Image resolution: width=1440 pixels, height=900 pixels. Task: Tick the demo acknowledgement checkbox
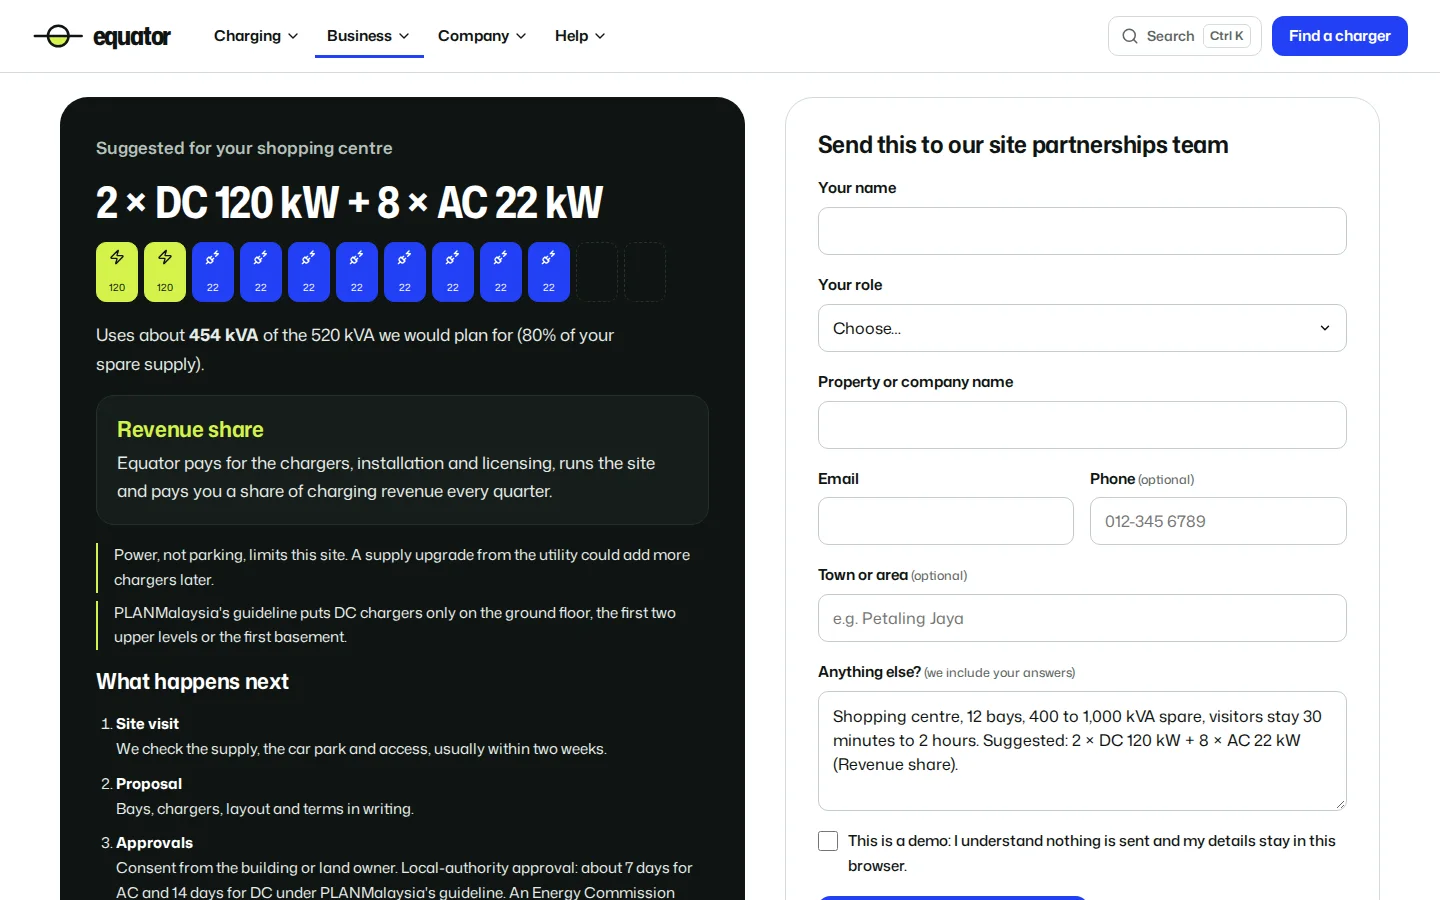tap(828, 841)
